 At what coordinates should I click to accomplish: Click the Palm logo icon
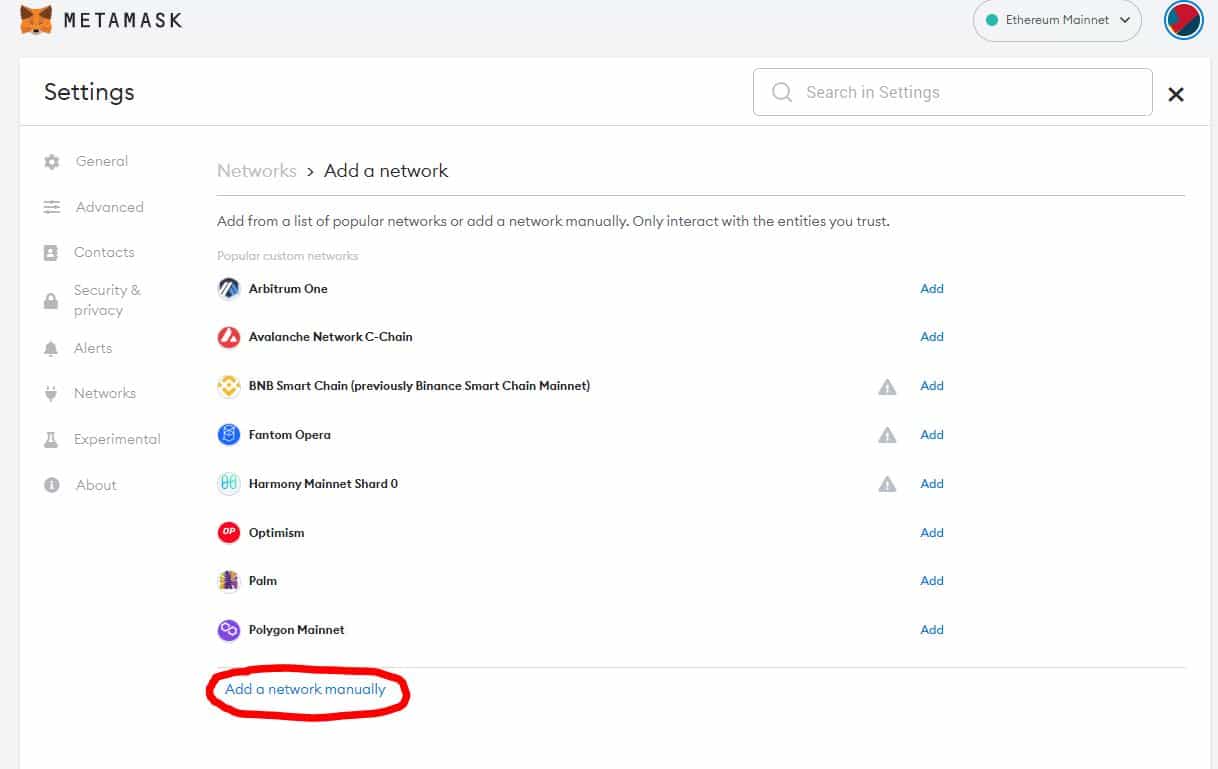(x=229, y=581)
